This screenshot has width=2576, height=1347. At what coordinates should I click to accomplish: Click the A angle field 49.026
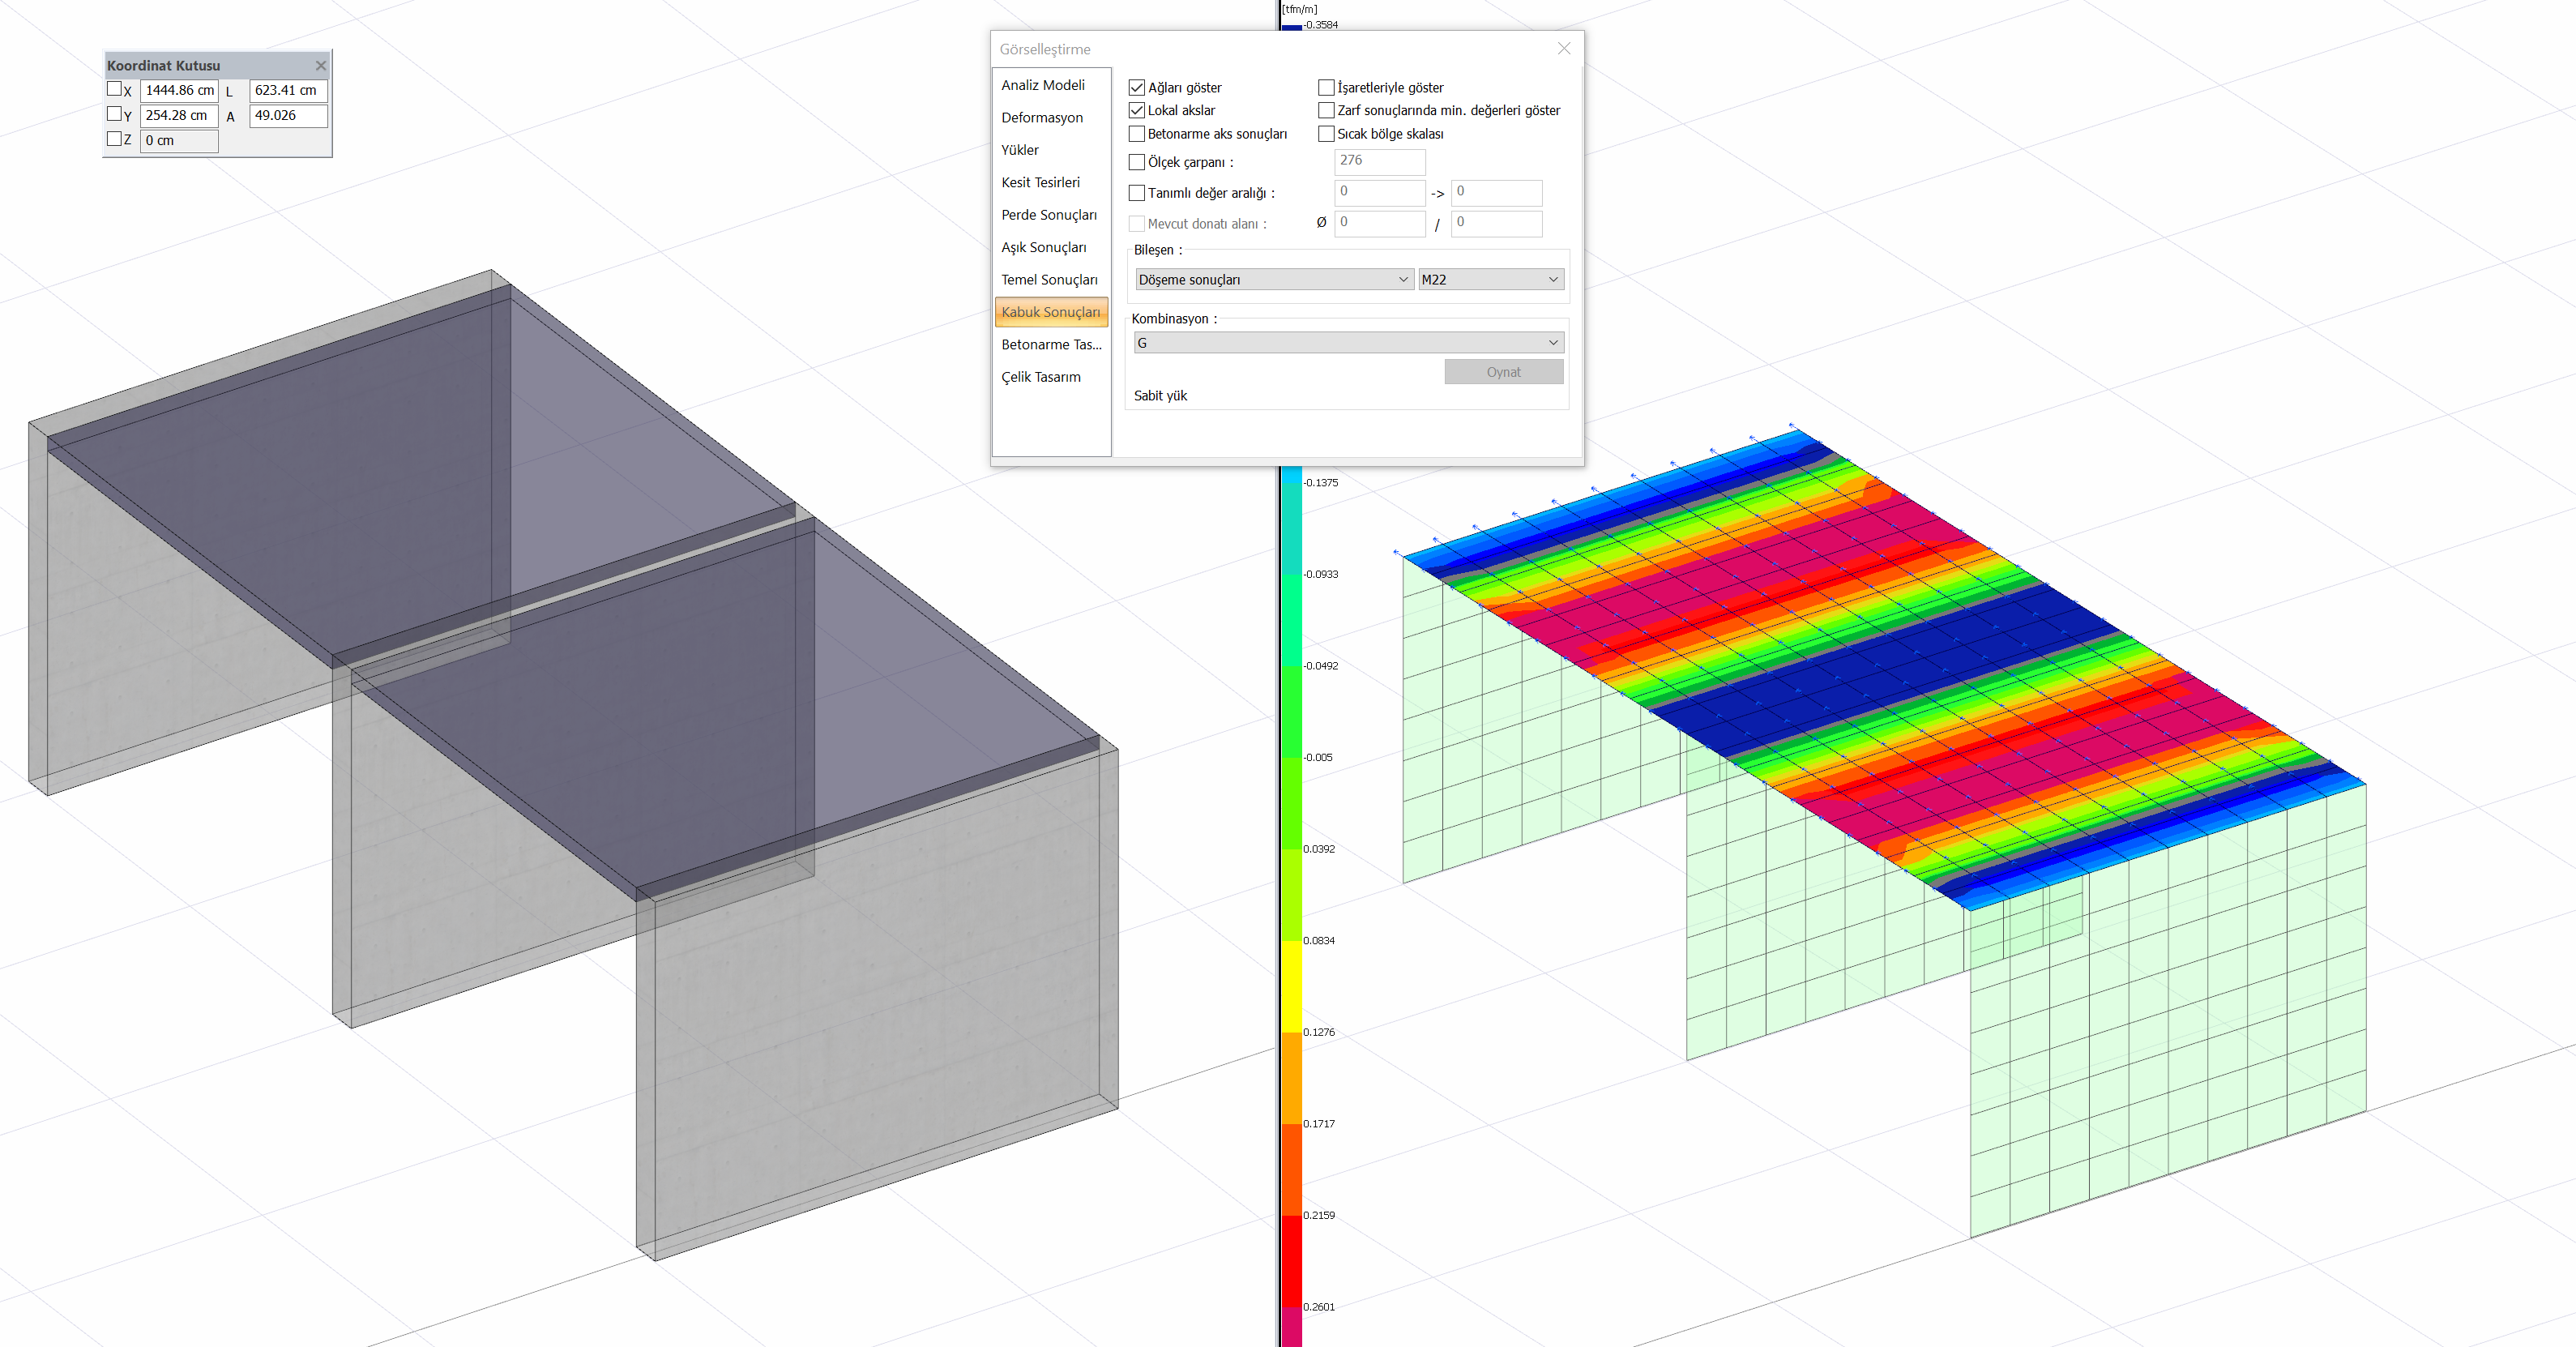click(x=289, y=115)
